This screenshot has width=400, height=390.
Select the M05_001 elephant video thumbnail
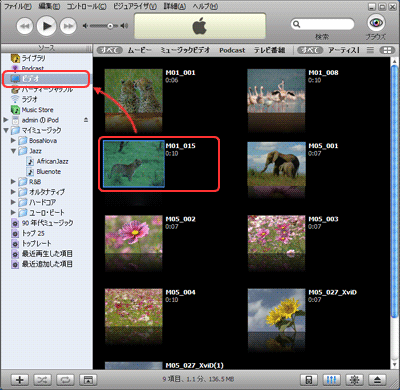coord(276,164)
